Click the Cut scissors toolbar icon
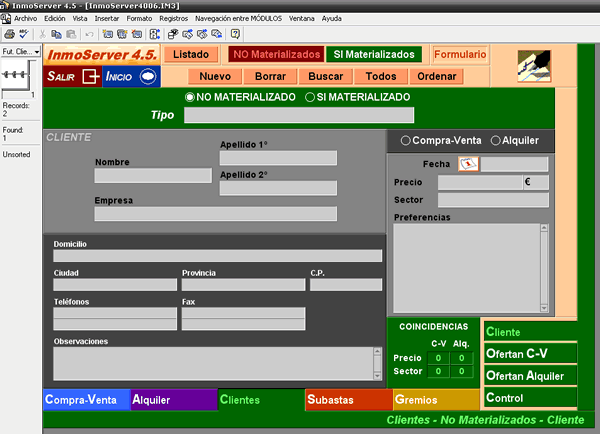Image resolution: width=600 pixels, height=434 pixels. [42, 34]
